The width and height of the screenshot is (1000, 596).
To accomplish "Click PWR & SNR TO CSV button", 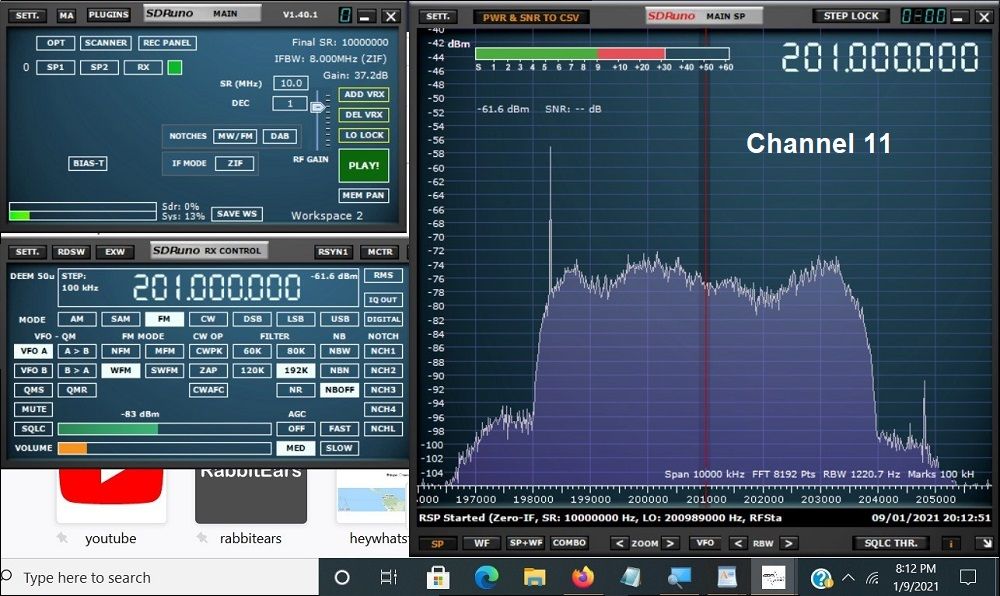I will 531,17.
